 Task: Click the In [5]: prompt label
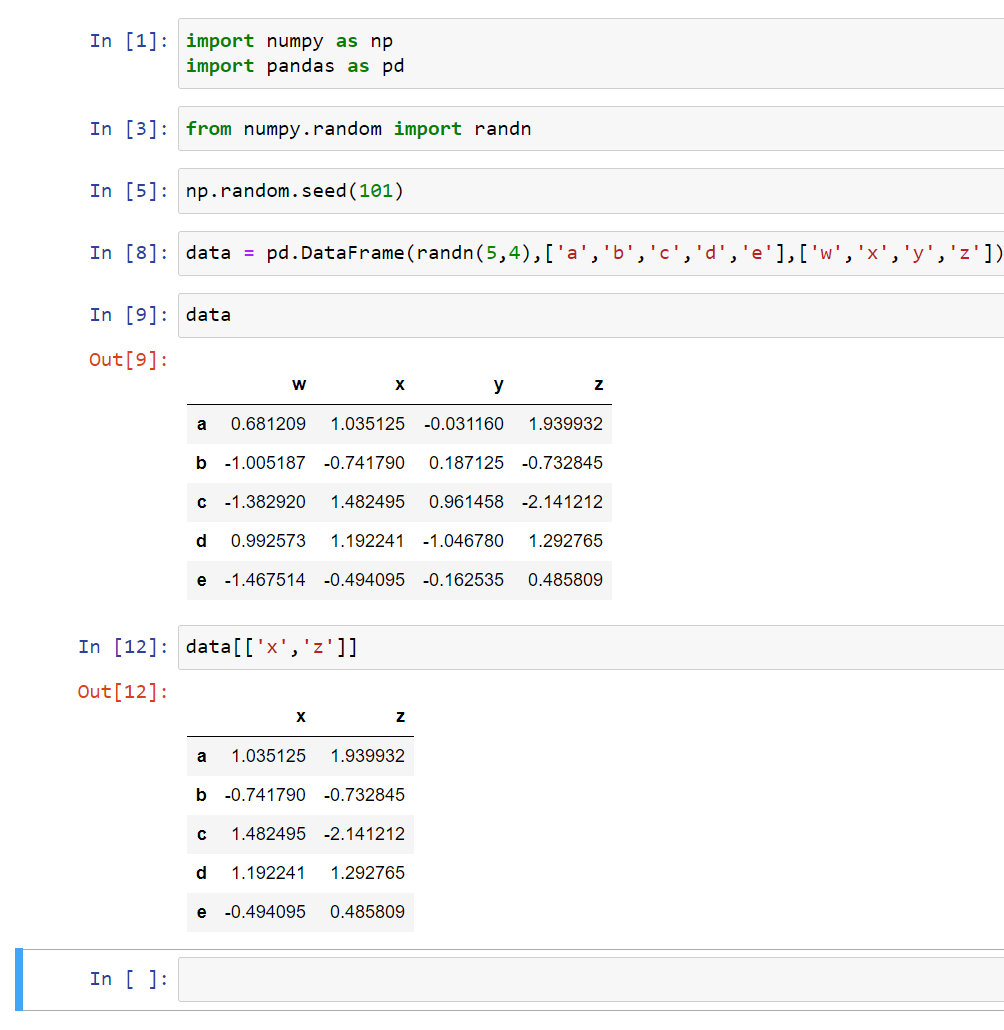[x=129, y=190]
